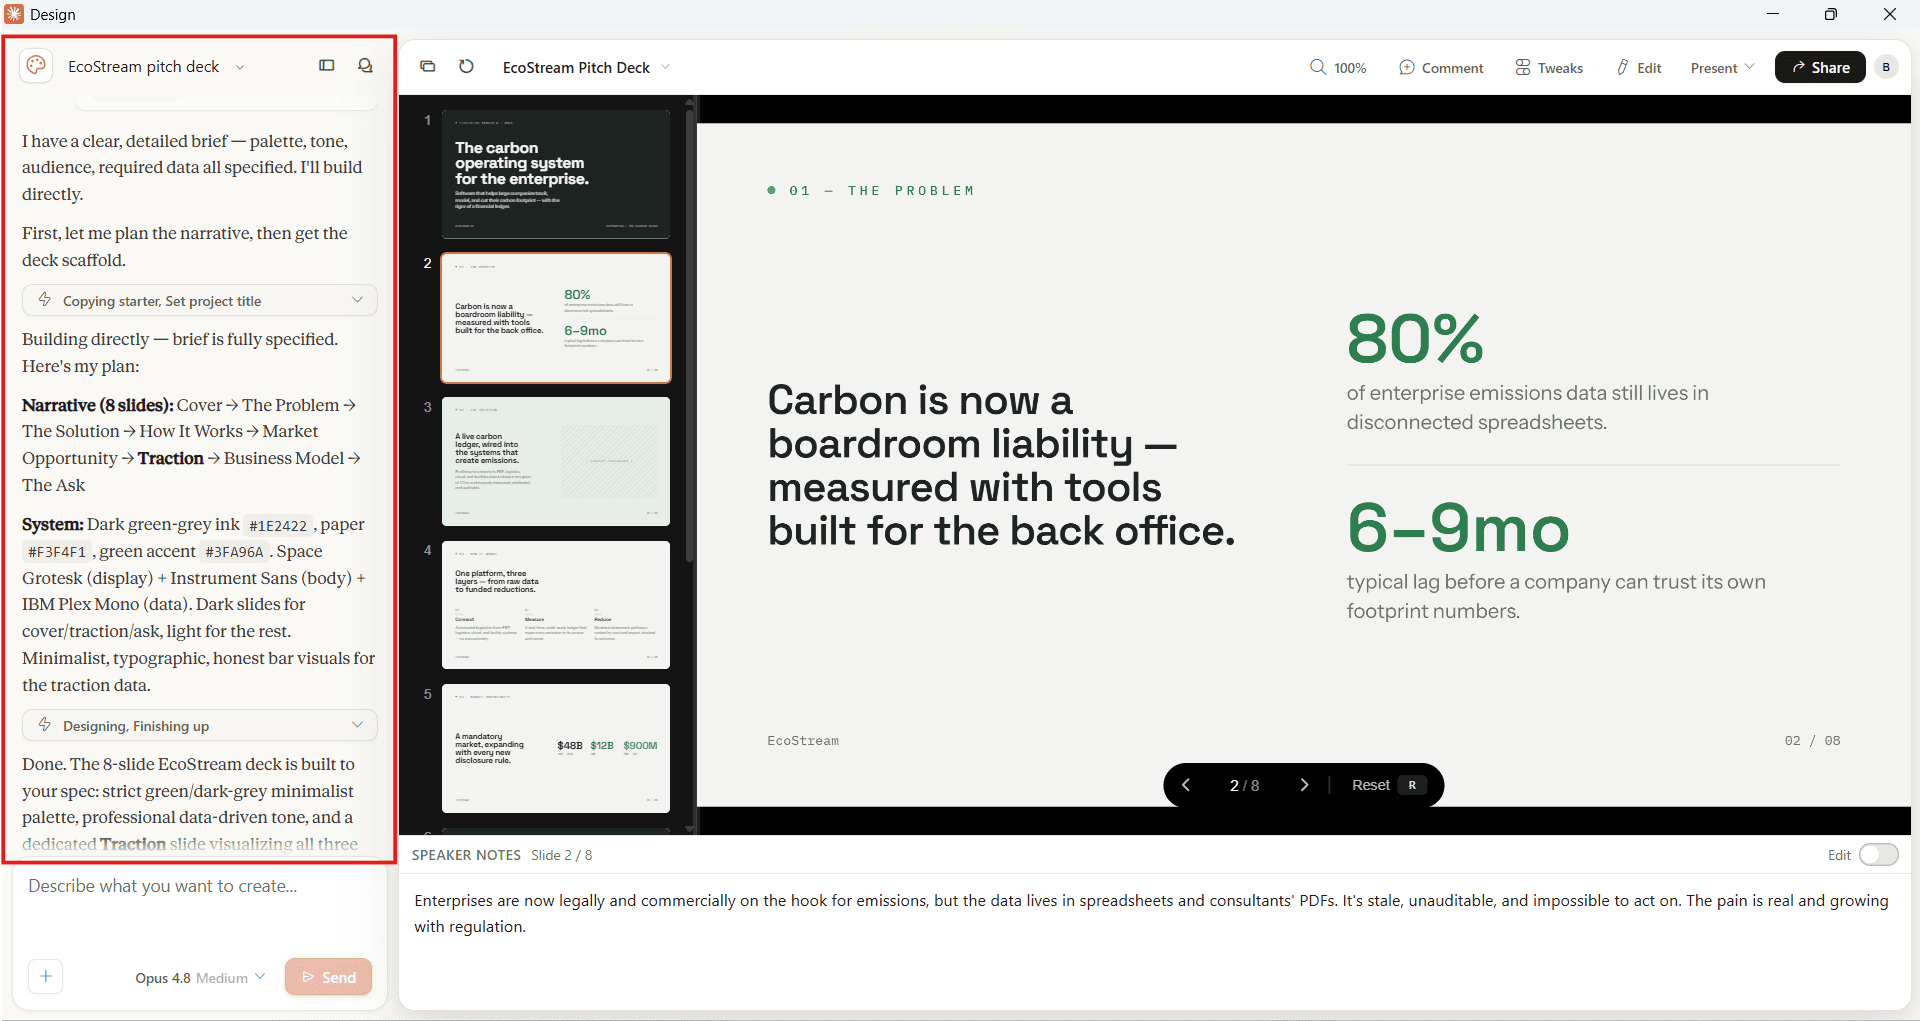Click the Send button
The image size is (1920, 1021).
click(x=328, y=977)
